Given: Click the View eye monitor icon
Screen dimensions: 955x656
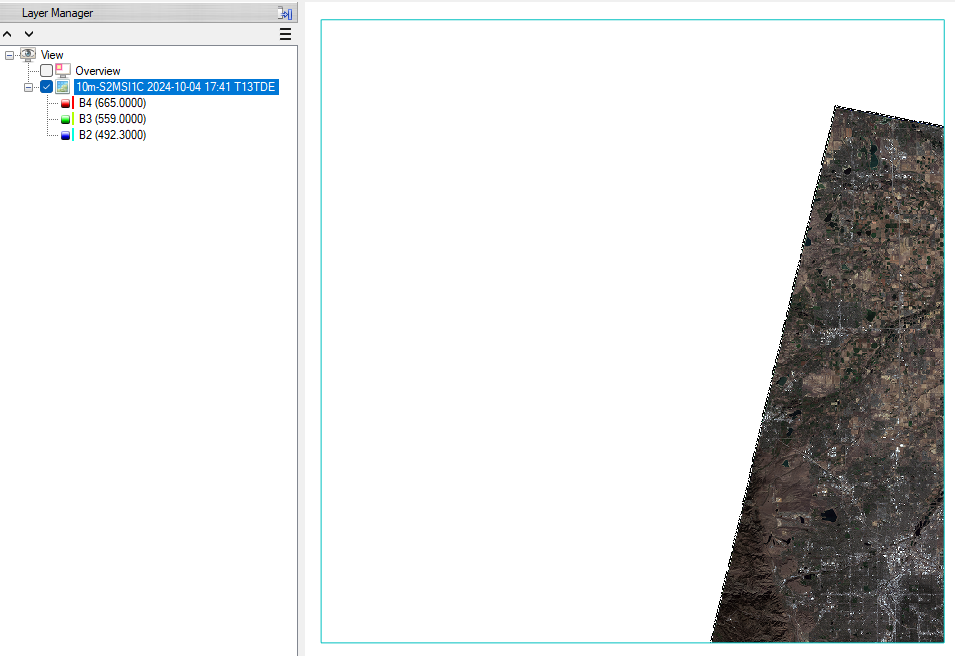Looking at the screenshot, I should point(28,55).
